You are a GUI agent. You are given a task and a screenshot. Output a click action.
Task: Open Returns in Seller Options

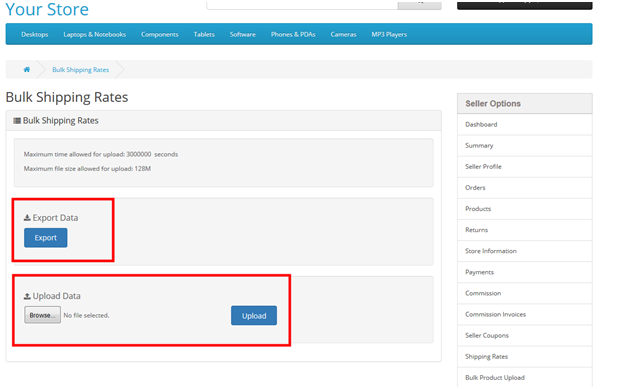(525, 230)
